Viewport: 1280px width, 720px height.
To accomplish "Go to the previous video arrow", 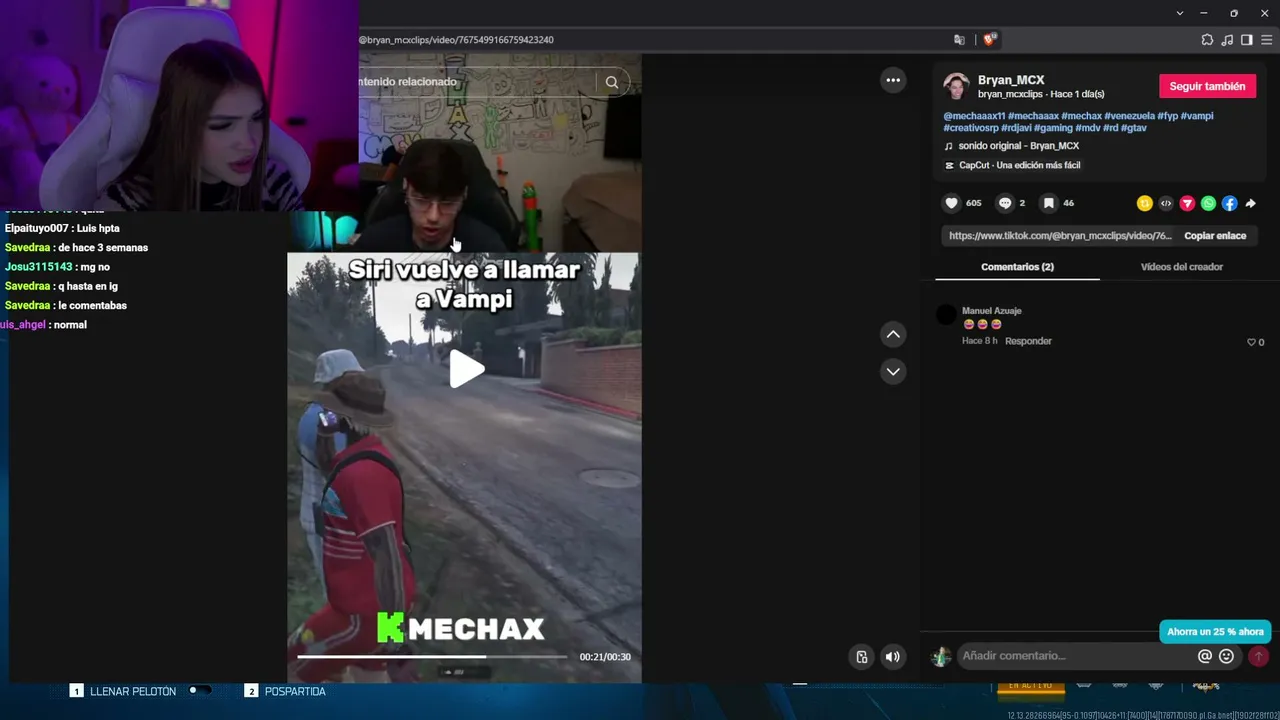I will point(893,334).
